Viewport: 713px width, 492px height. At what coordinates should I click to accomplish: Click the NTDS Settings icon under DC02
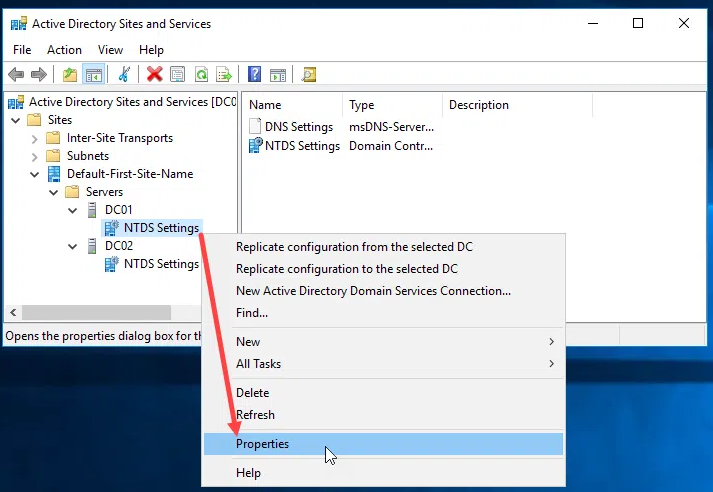point(111,264)
